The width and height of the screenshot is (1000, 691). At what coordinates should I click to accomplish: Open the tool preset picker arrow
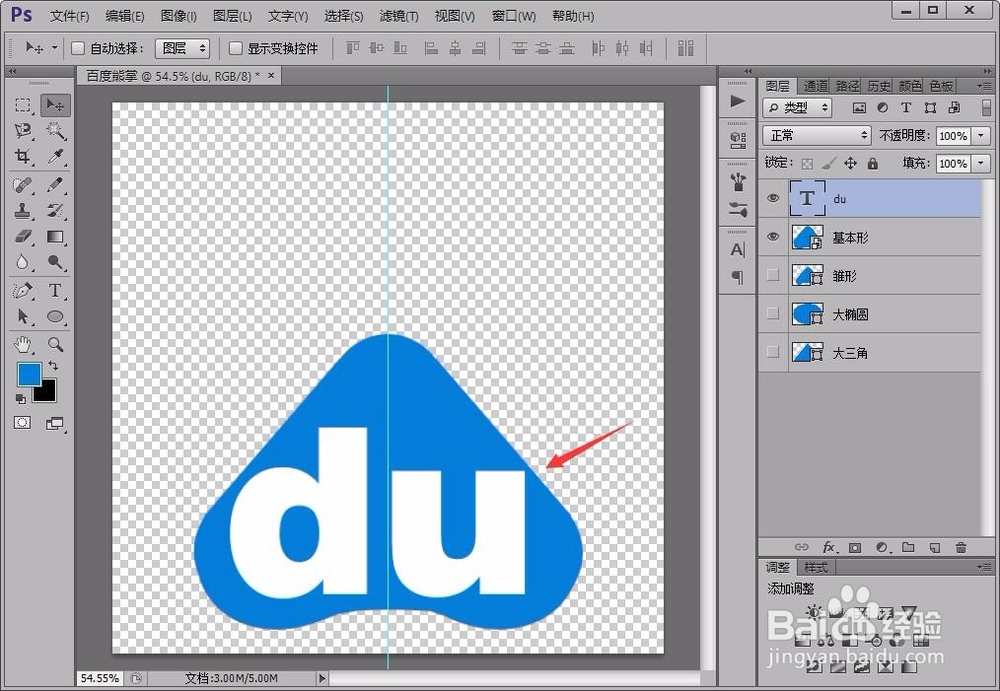coord(54,48)
